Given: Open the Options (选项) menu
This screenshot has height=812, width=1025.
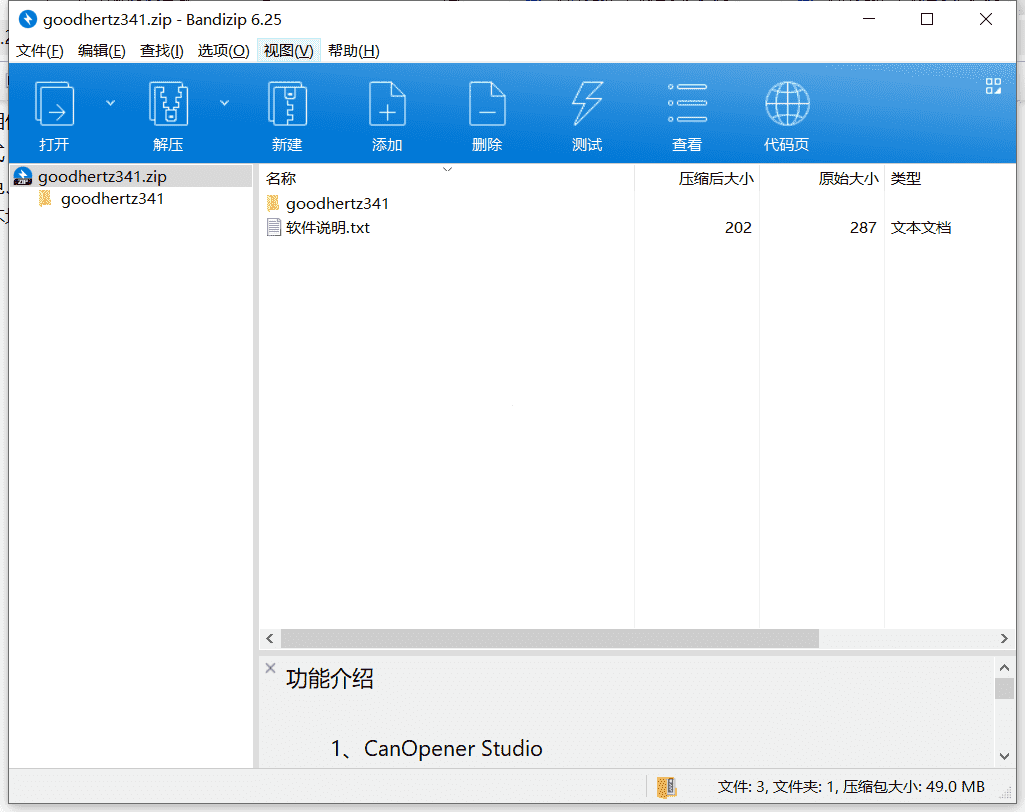Looking at the screenshot, I should pos(223,51).
